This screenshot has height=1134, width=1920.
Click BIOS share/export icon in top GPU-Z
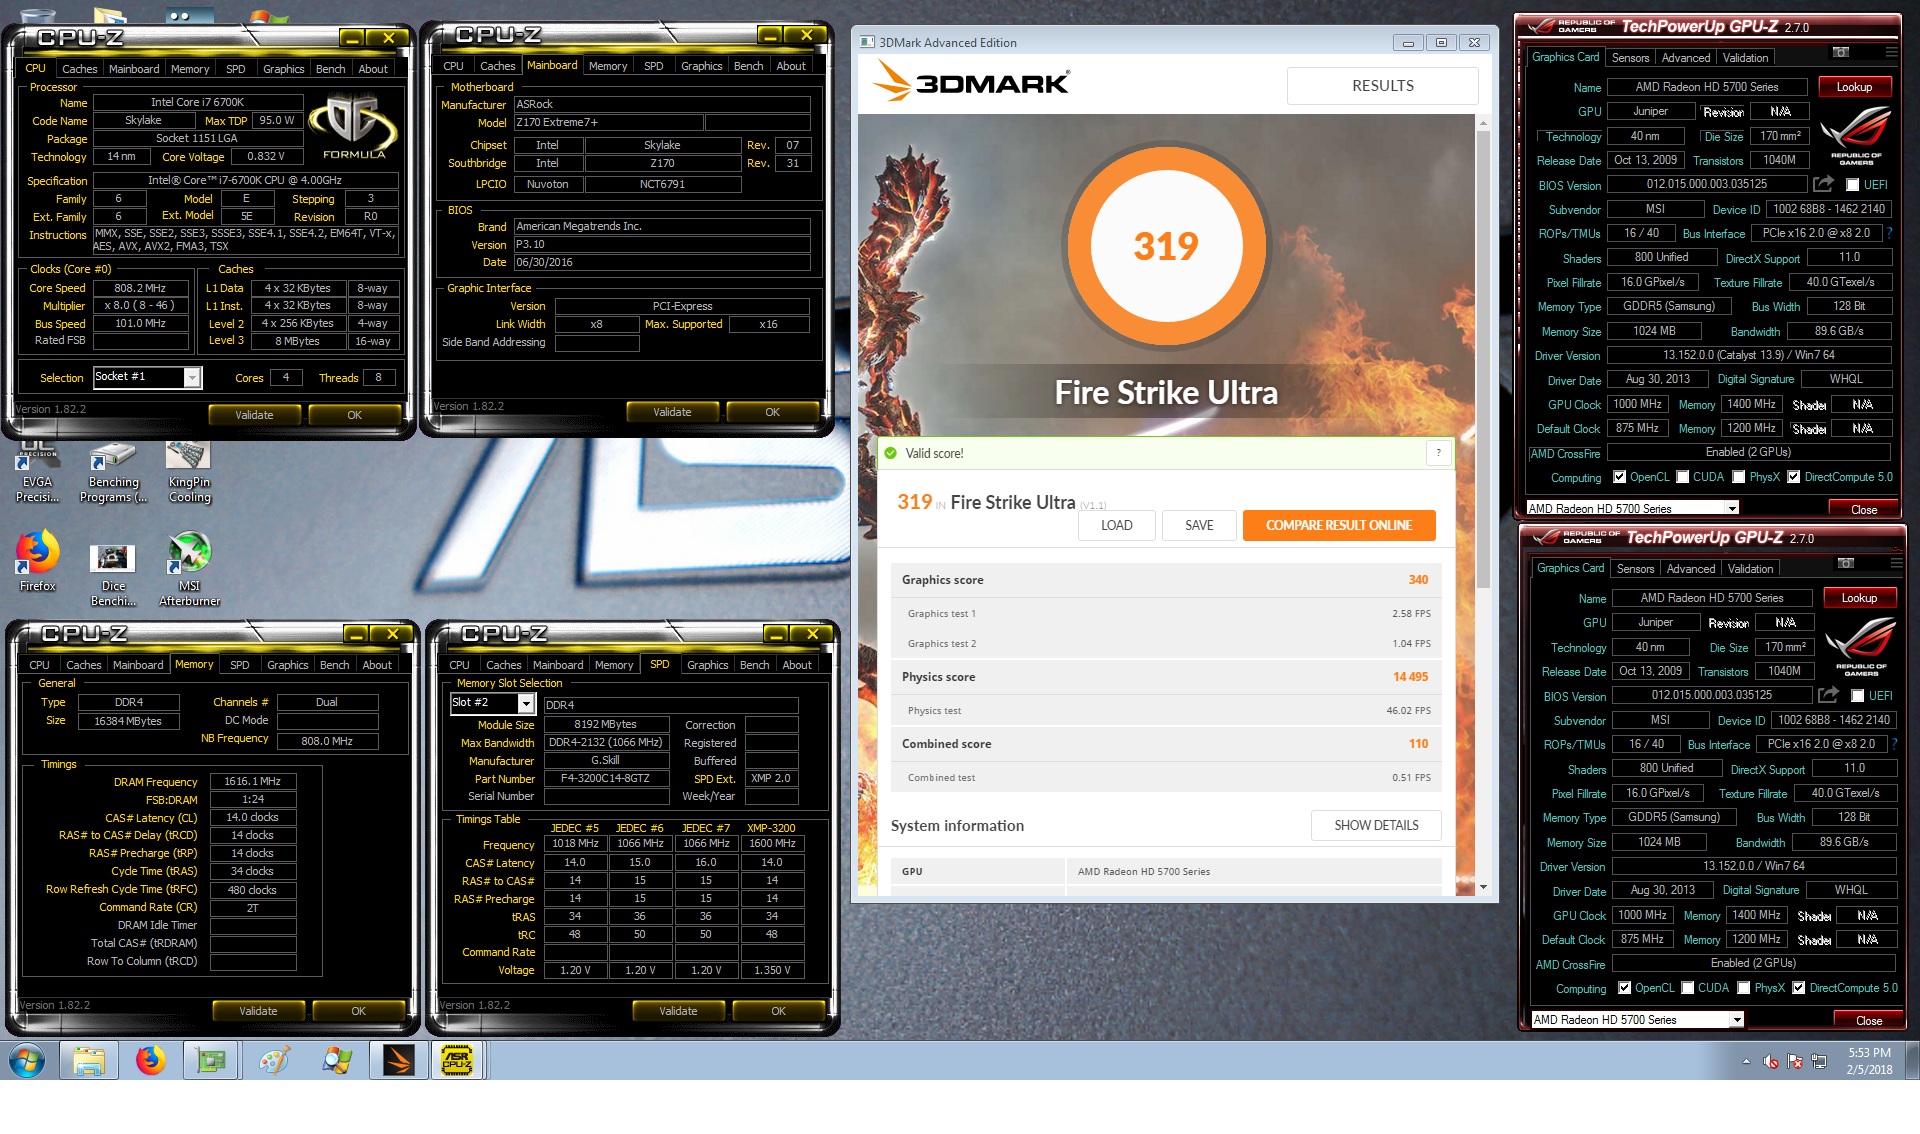click(x=1823, y=184)
